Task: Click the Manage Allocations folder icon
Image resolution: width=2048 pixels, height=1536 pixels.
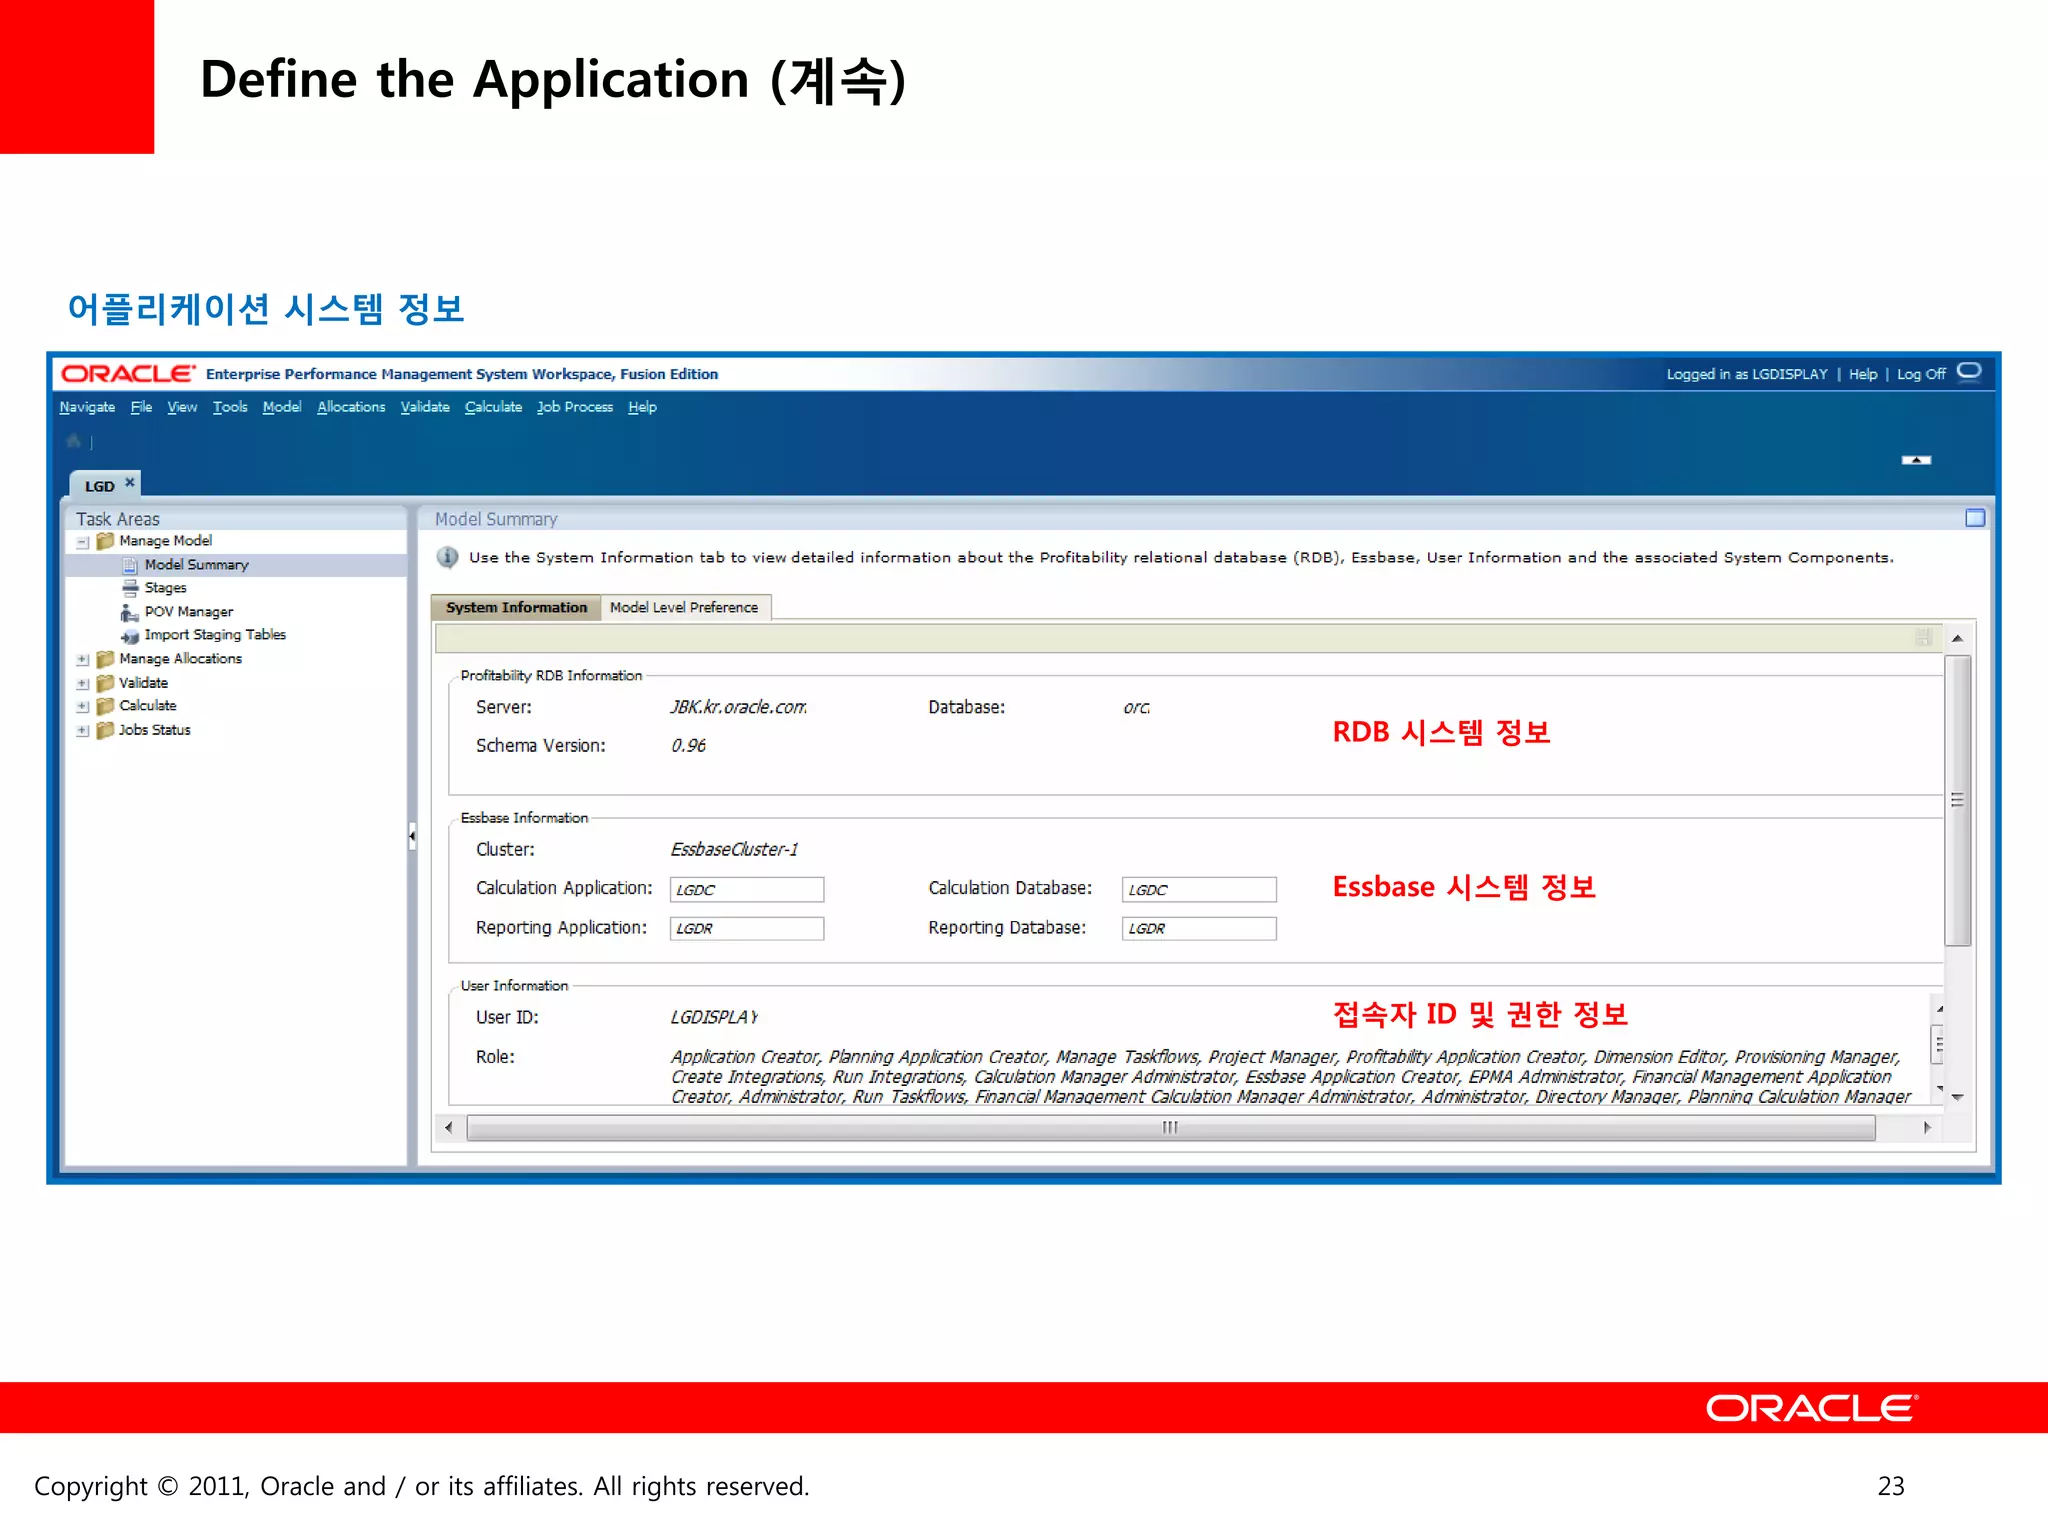Action: tap(105, 659)
